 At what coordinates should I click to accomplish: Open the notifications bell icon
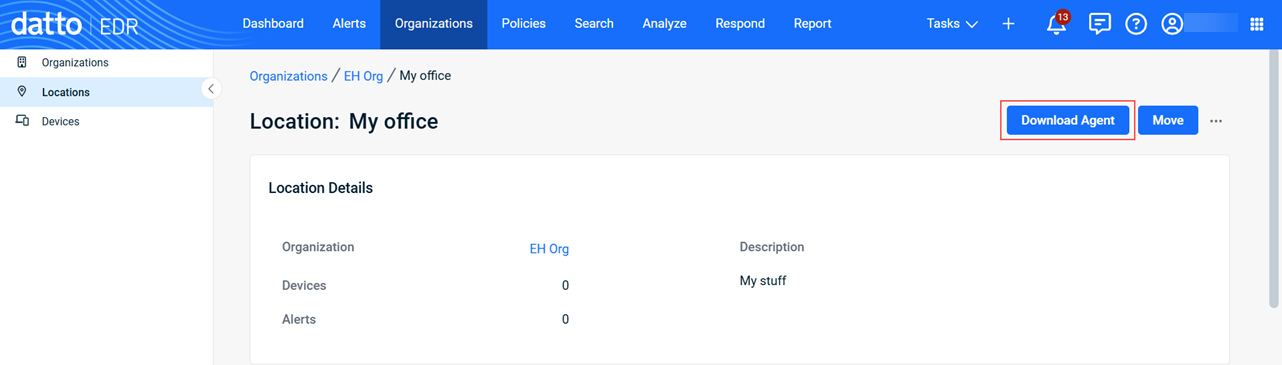coord(1056,24)
